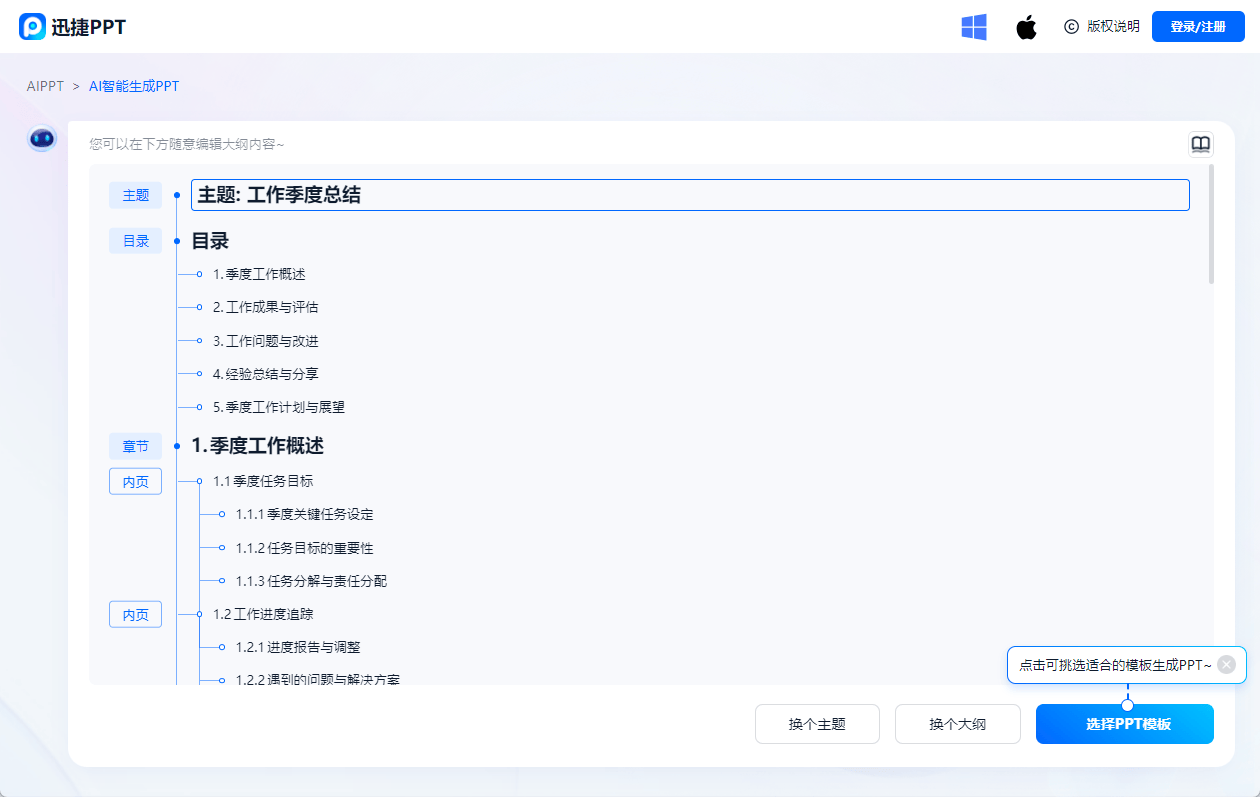Go to AIPPT breadcrumb link
Image resolution: width=1260 pixels, height=797 pixels.
click(45, 86)
